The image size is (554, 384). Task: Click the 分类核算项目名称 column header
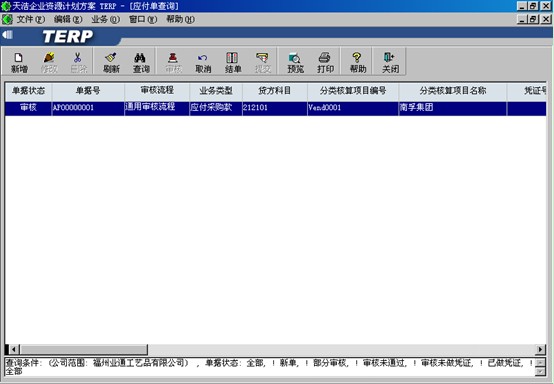453,91
